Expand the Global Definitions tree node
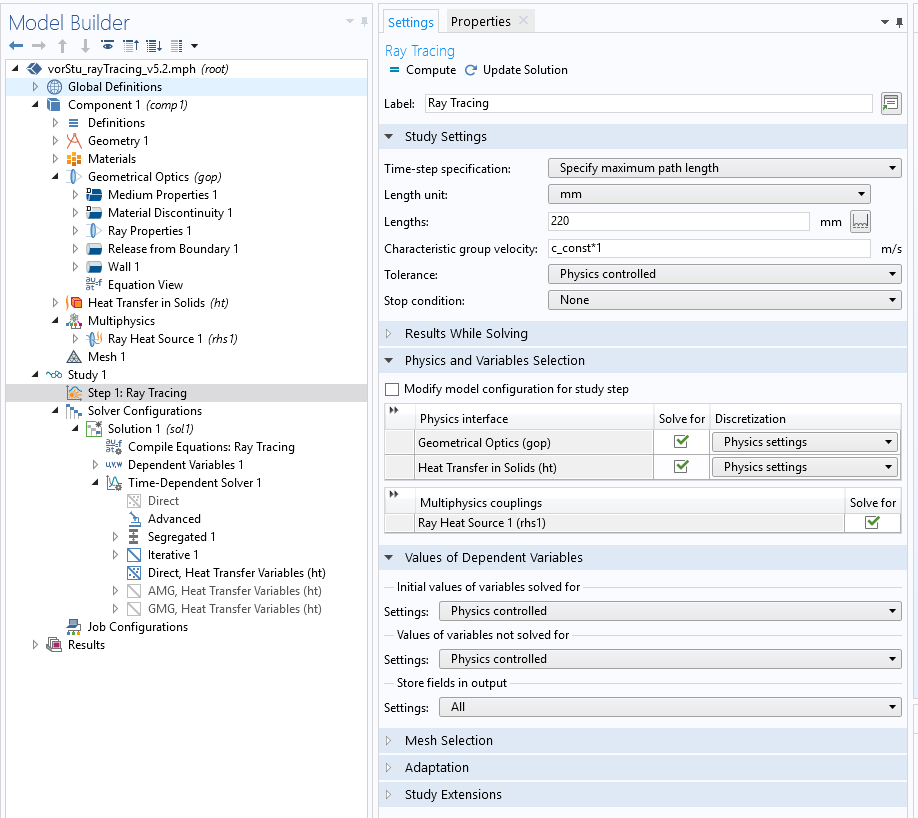918x818 pixels. tap(35, 87)
